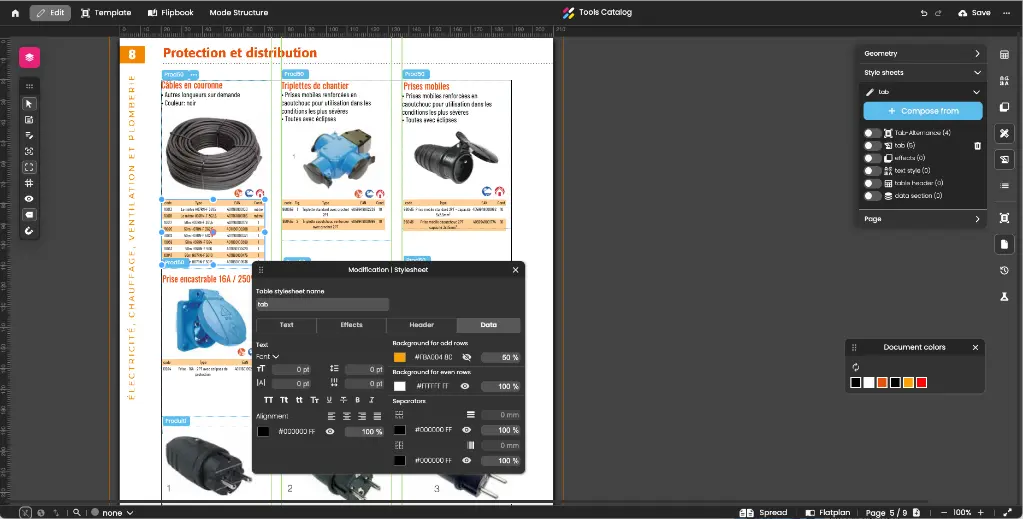Pick the orange odd rows color swatch
Screen dimensions: 1023x519
(400, 358)
